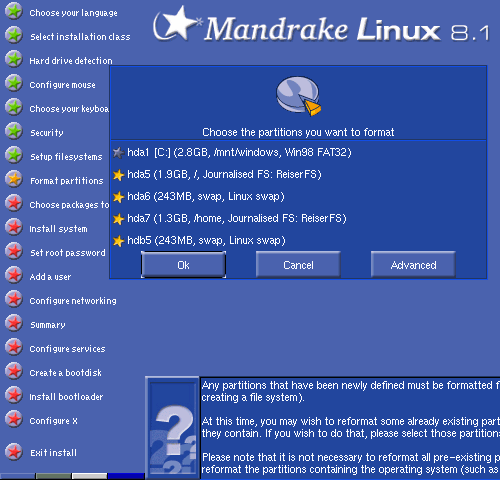
Task: Toggle formatting of hda1 Windows partition
Action: pos(118,153)
